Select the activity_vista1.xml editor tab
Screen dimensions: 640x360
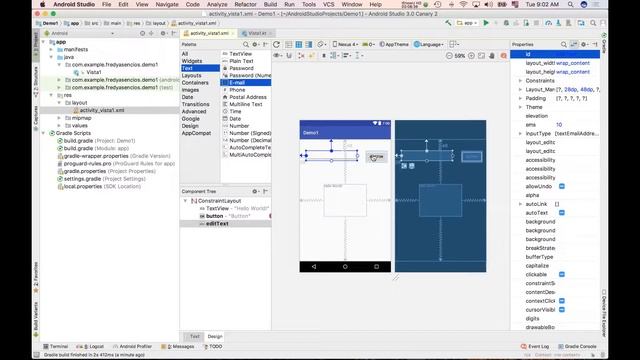click(209, 33)
